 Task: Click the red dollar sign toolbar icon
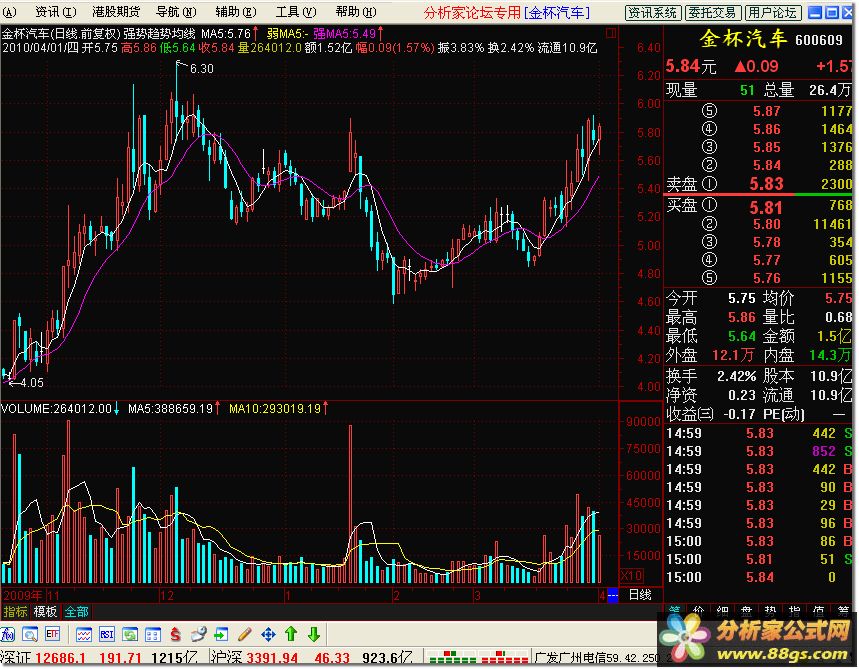[175, 635]
